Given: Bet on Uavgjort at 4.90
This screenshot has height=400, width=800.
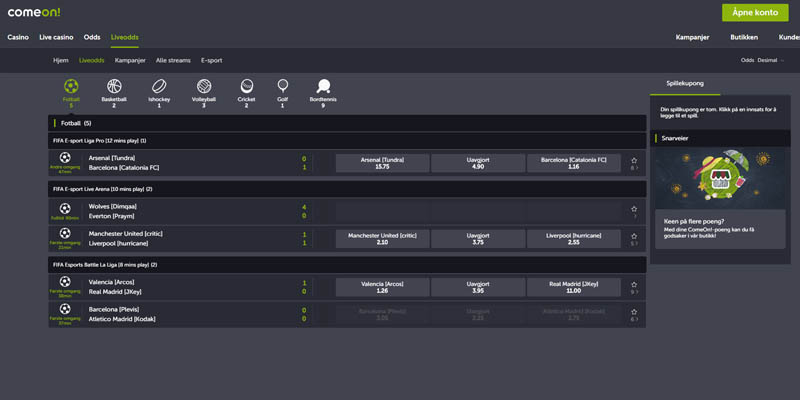Looking at the screenshot, I should pyautogui.click(x=478, y=163).
